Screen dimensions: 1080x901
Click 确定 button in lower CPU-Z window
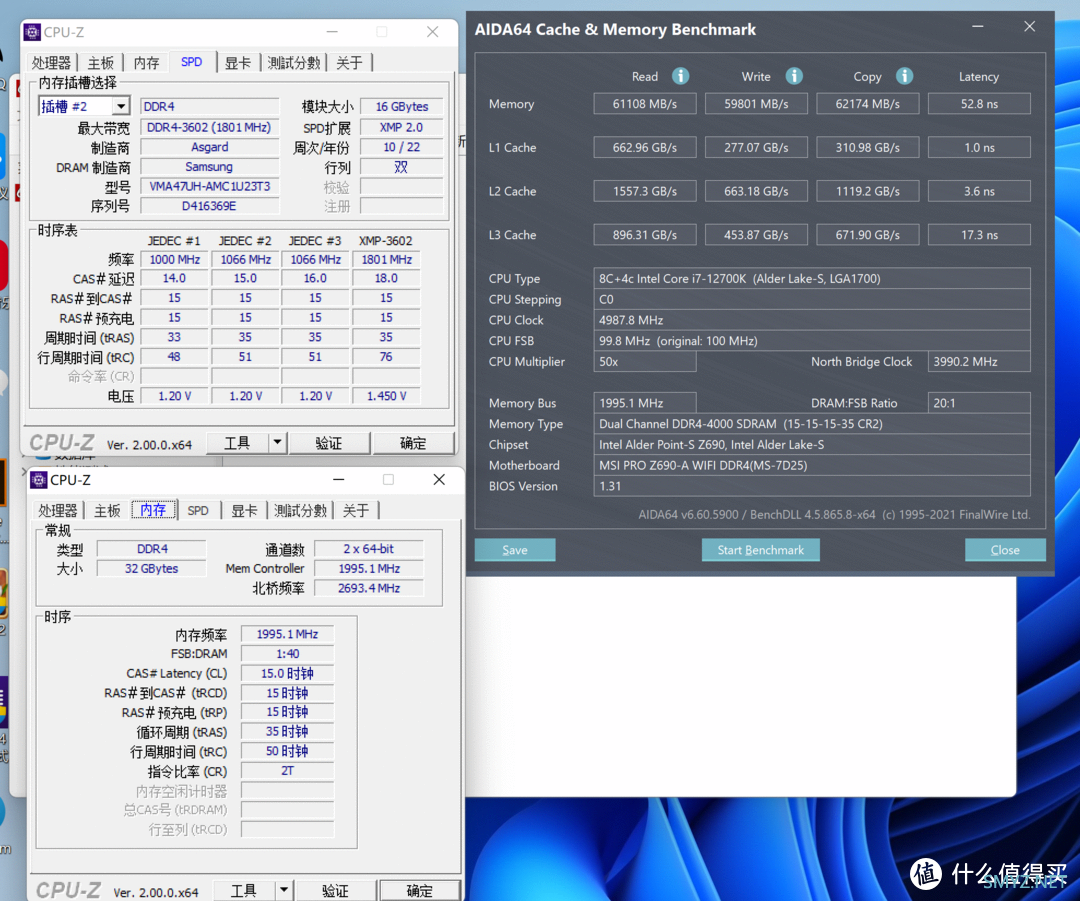pos(420,890)
